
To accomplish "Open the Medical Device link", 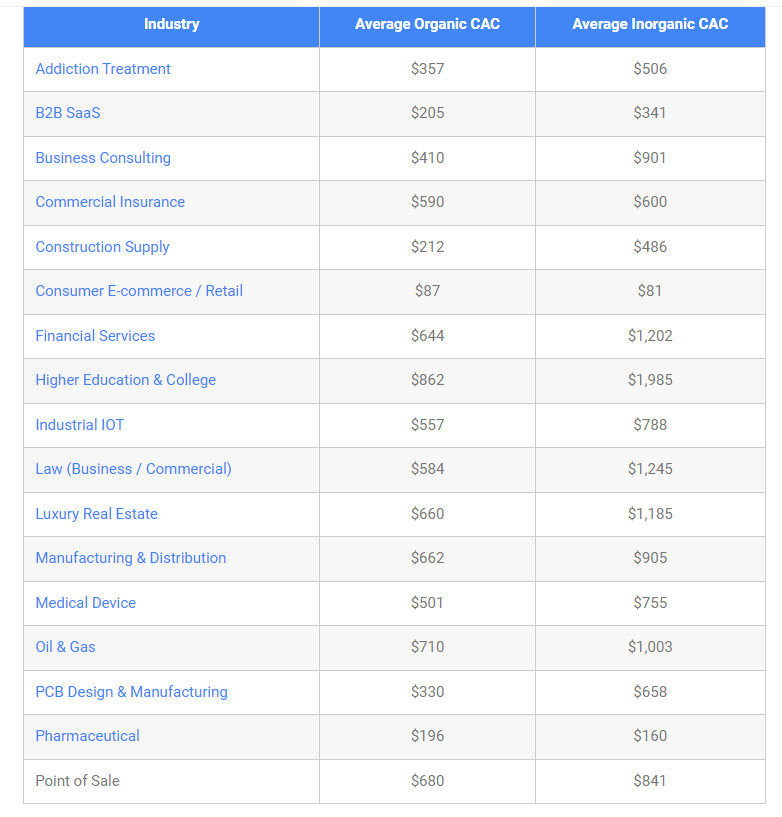I will pos(85,603).
